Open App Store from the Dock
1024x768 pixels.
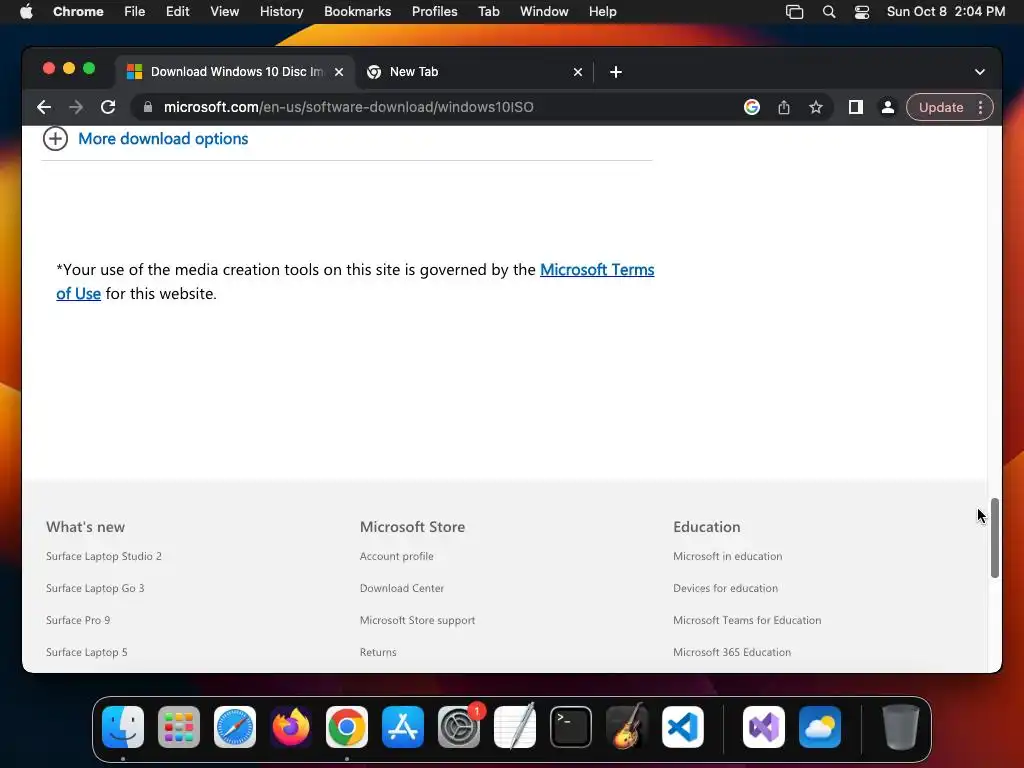click(x=403, y=727)
